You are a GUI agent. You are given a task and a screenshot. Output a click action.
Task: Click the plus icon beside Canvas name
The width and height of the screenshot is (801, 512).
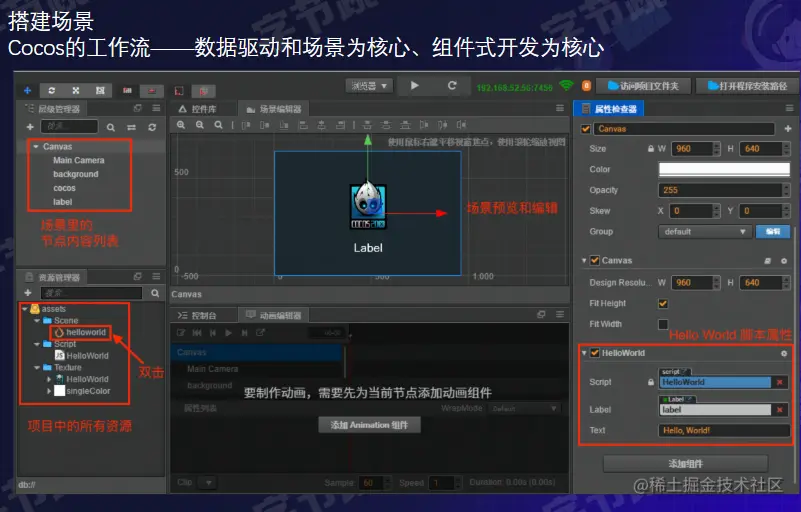click(x=788, y=129)
